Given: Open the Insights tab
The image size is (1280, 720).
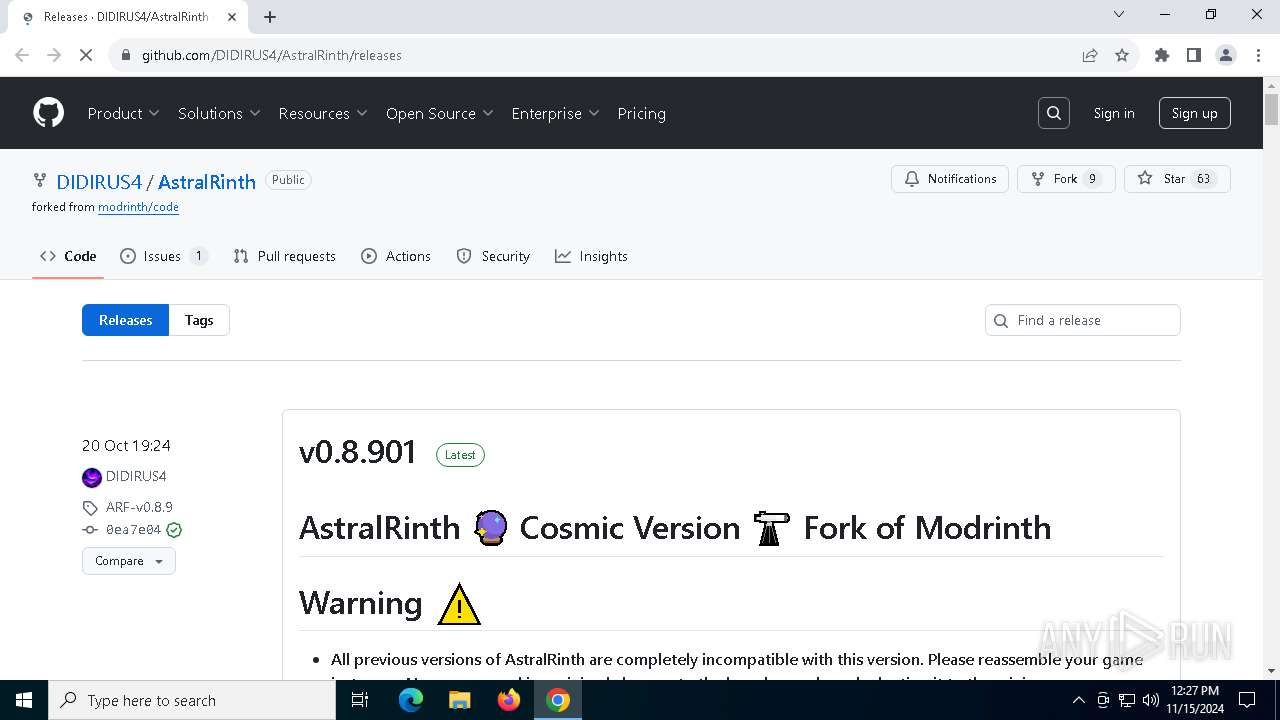Looking at the screenshot, I should tap(591, 256).
